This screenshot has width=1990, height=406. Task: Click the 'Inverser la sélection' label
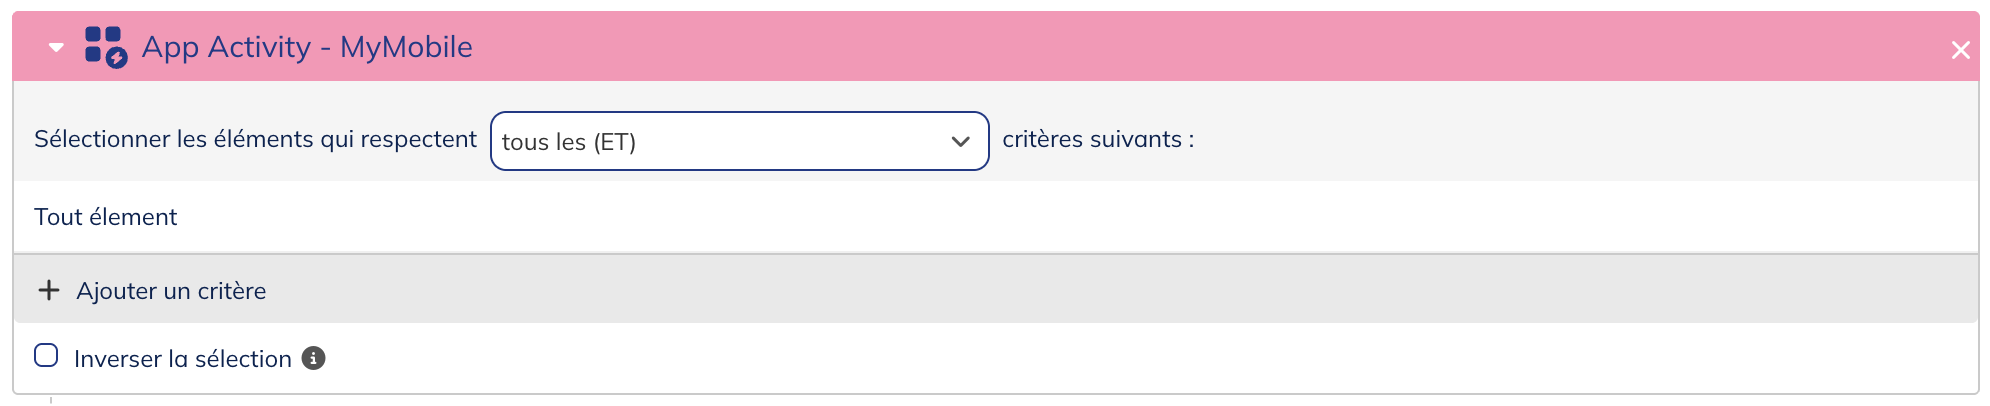(x=183, y=359)
